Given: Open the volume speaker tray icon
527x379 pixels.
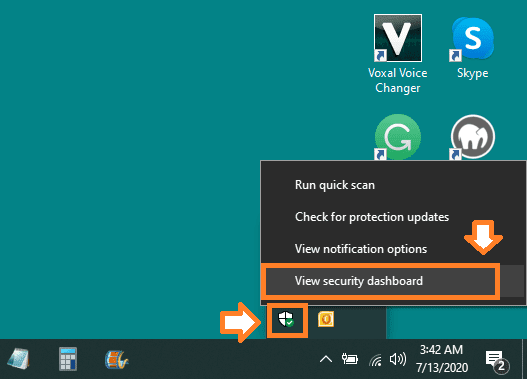Looking at the screenshot, I should [398, 360].
